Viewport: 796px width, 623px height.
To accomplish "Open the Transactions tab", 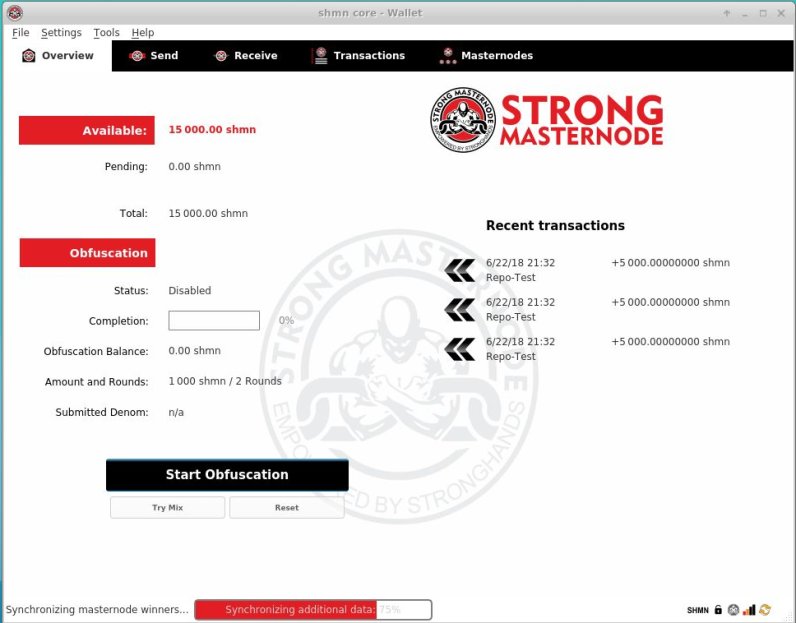I will point(359,55).
